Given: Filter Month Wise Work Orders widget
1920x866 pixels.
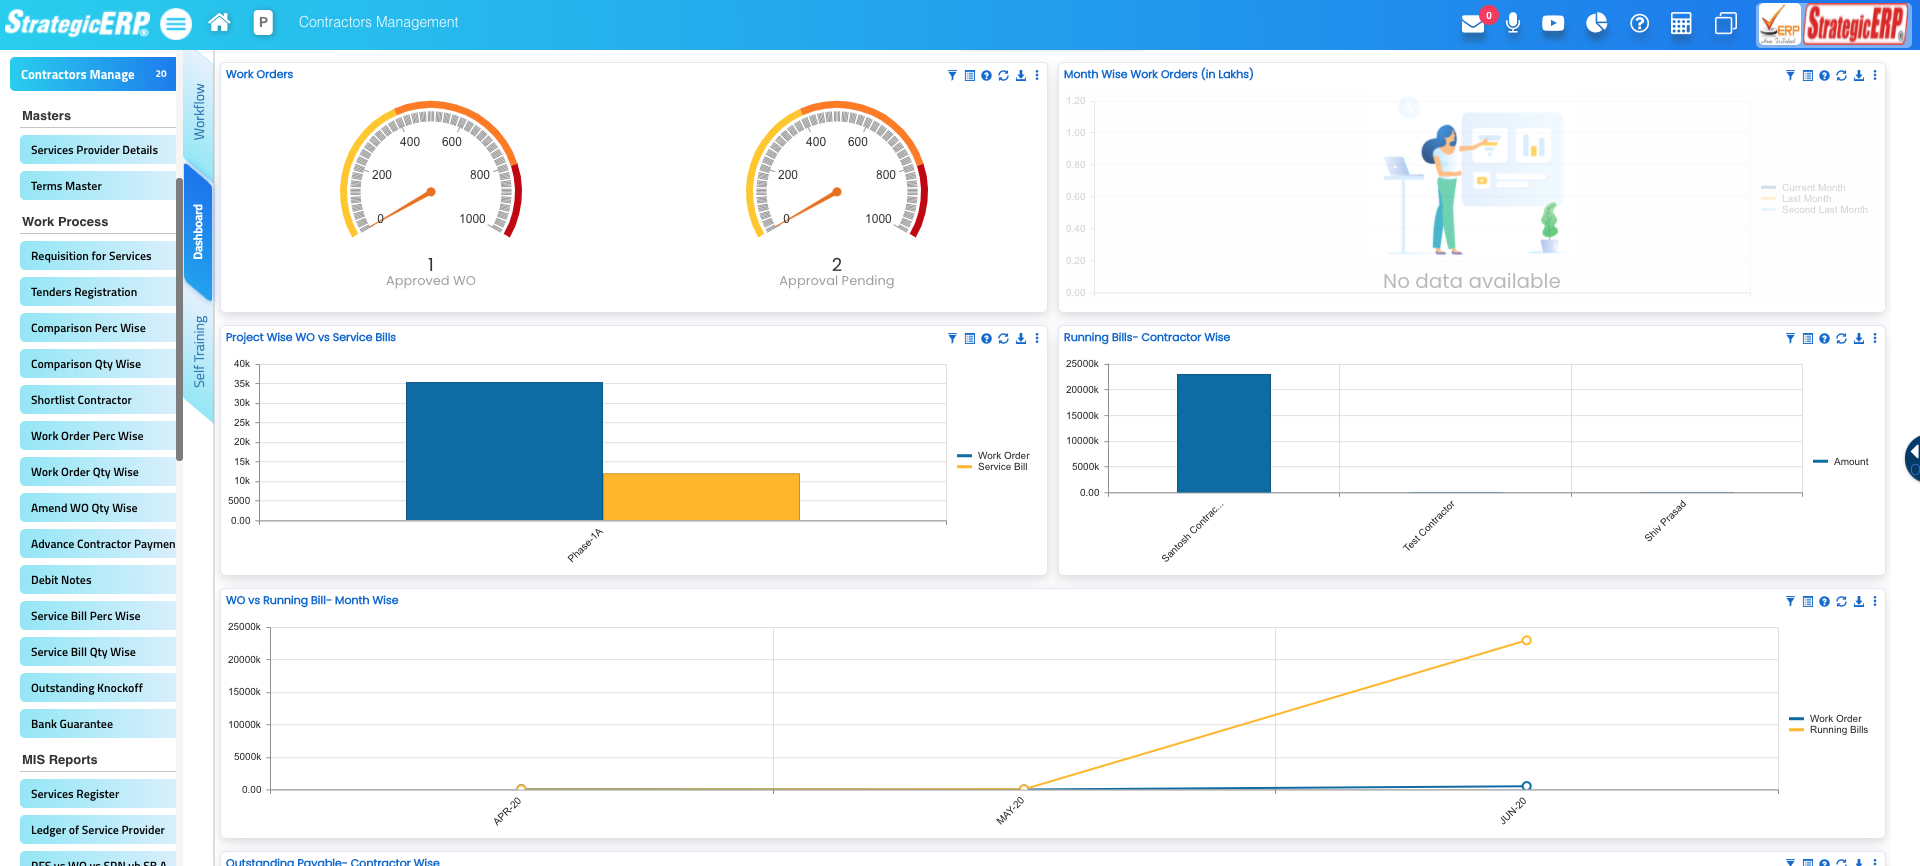Looking at the screenshot, I should click(1790, 75).
